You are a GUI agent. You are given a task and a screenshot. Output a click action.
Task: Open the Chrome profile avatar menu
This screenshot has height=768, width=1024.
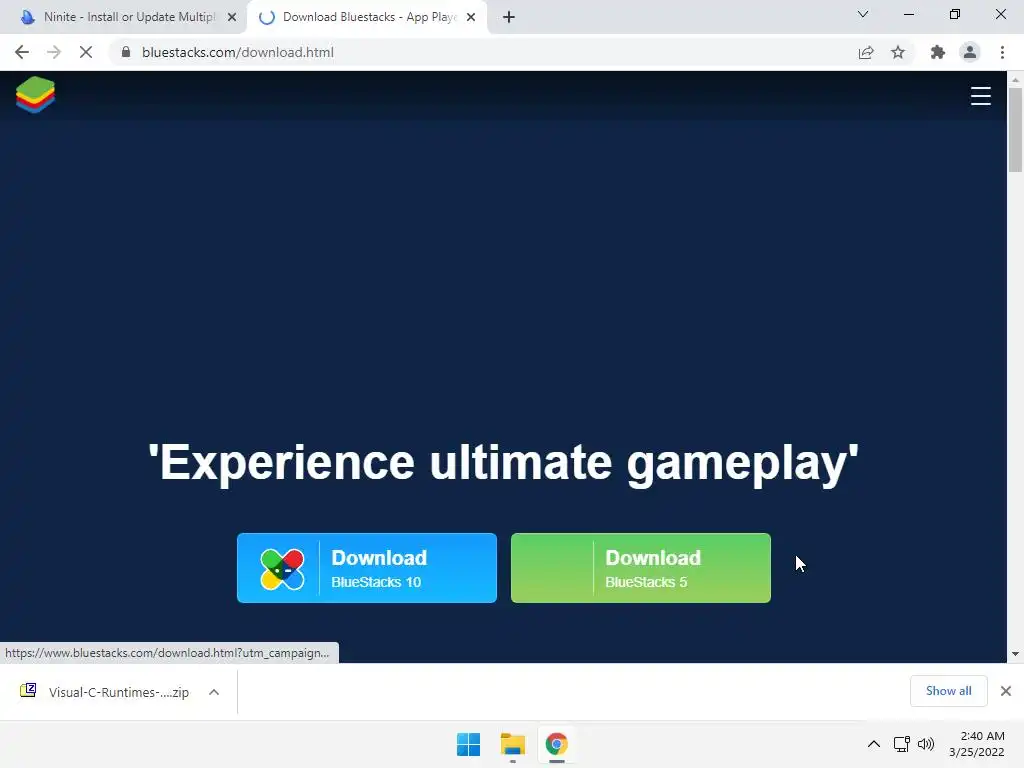[970, 52]
